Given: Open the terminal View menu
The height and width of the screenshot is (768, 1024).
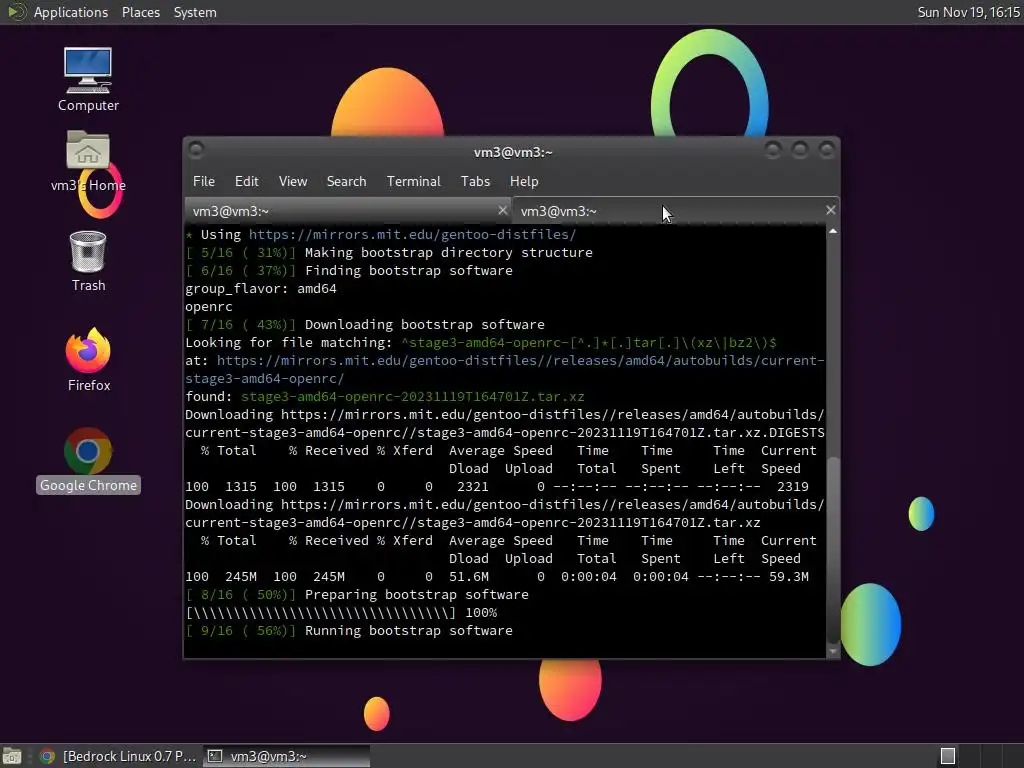Looking at the screenshot, I should [293, 182].
